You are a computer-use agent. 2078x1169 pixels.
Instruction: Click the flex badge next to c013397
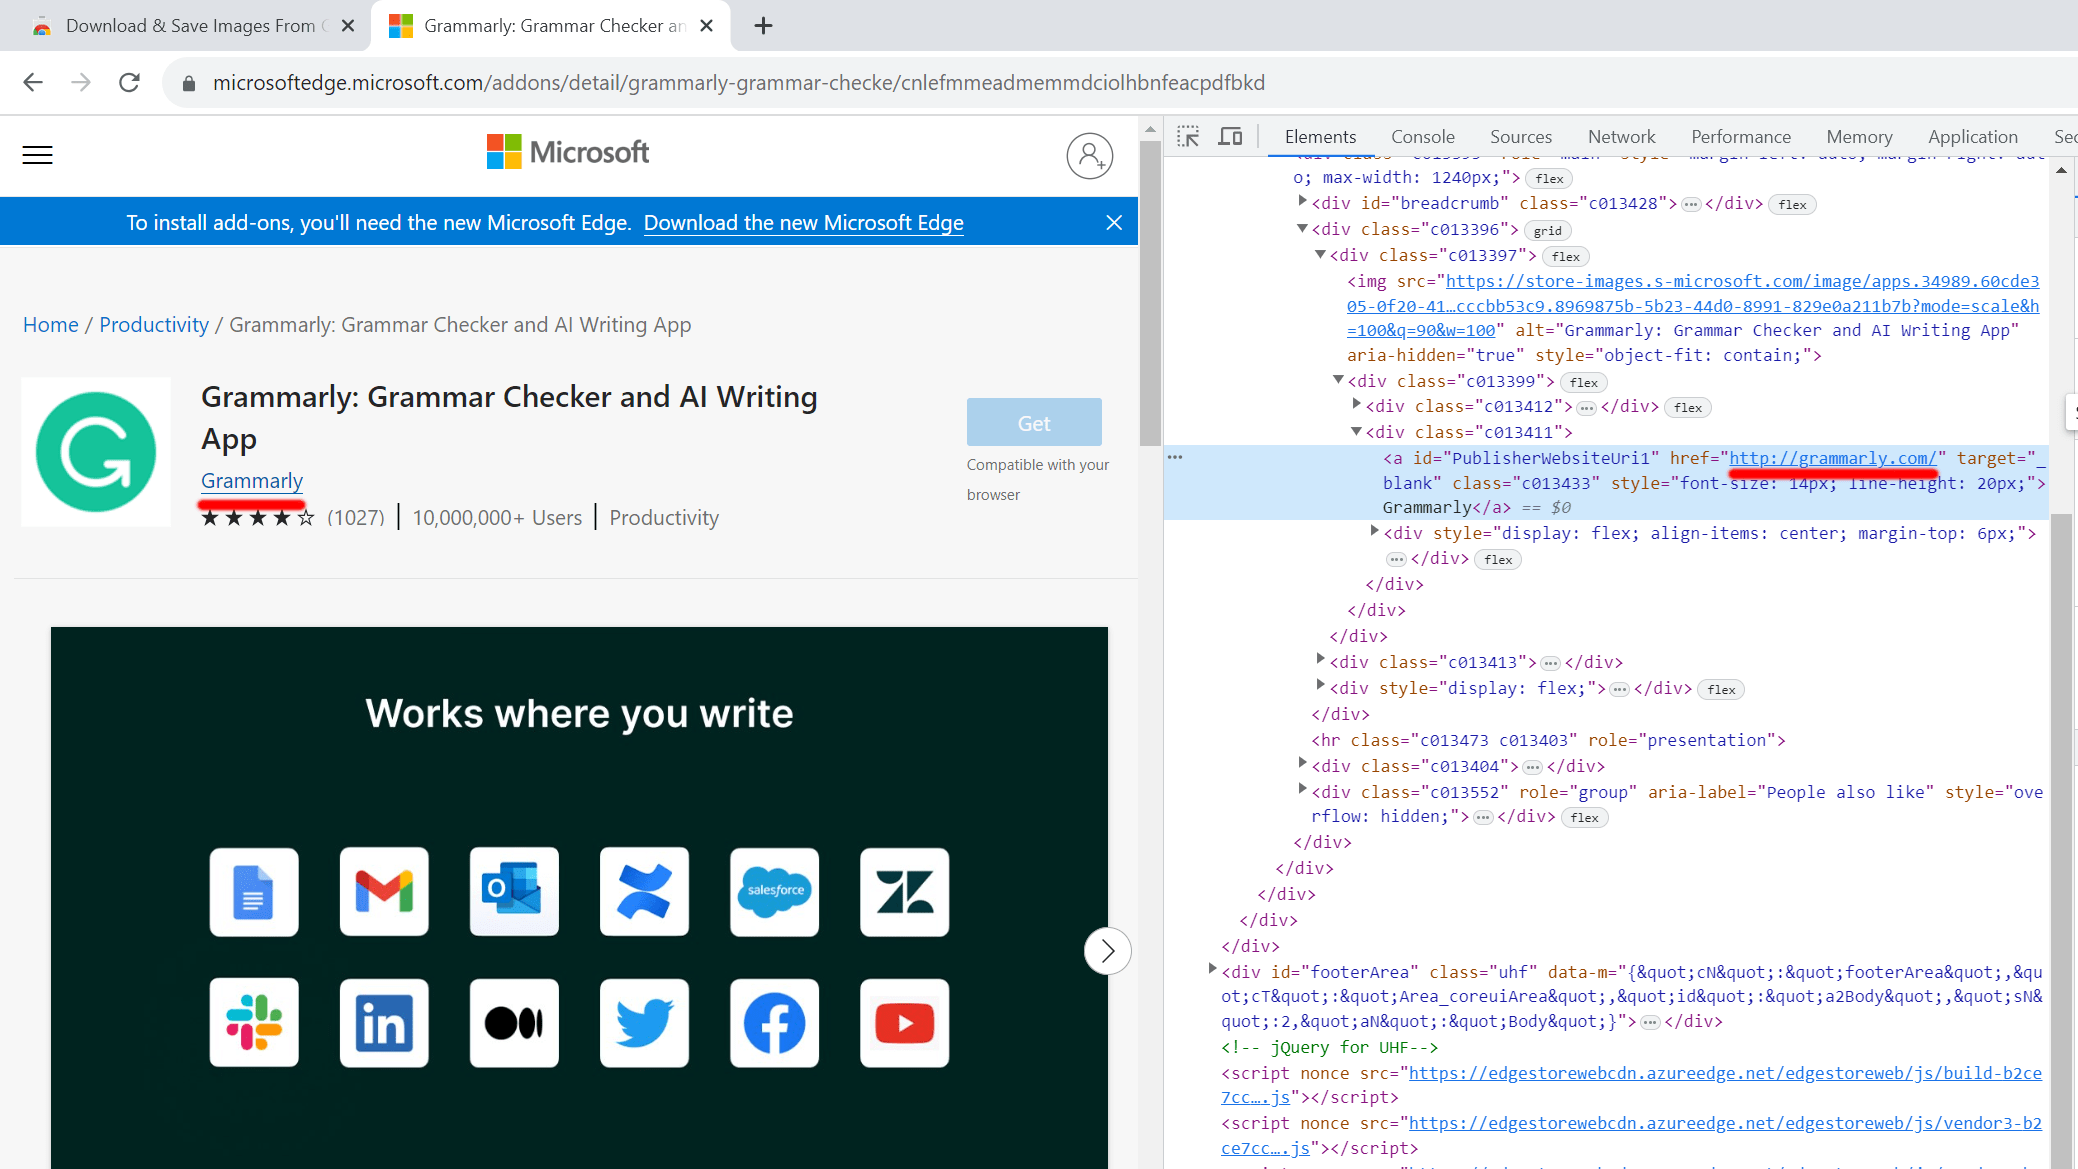click(x=1565, y=257)
